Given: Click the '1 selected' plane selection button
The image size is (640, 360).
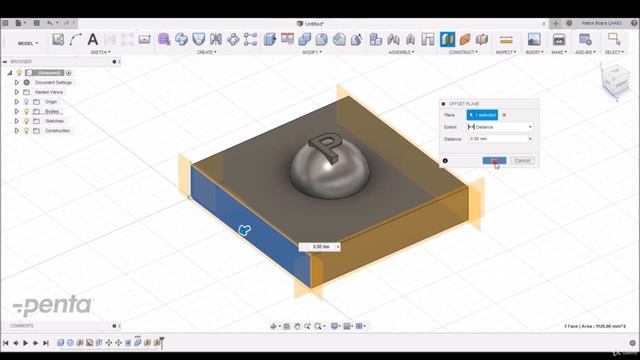Looking at the screenshot, I should (x=482, y=115).
